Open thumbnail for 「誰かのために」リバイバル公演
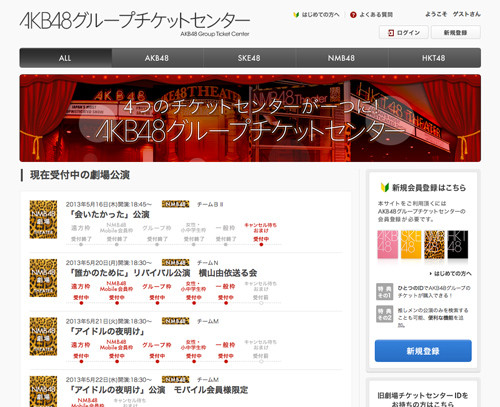Image resolution: width=500 pixels, height=407 pixels. tap(43, 278)
